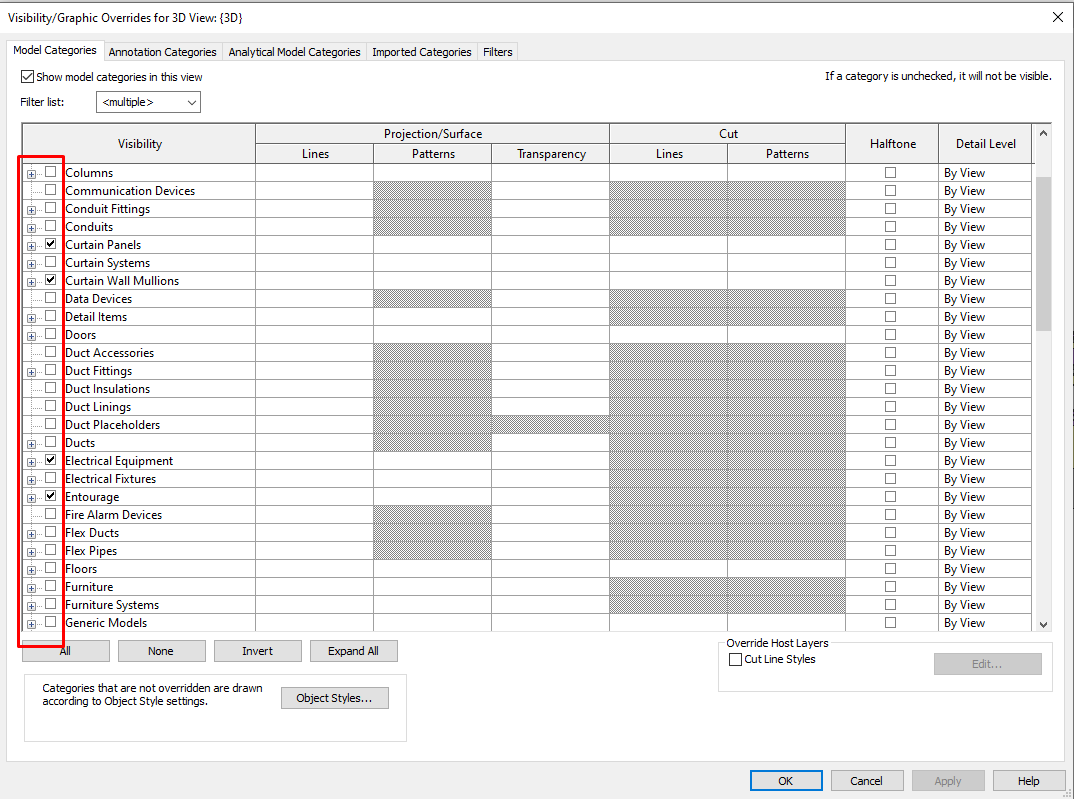The width and height of the screenshot is (1074, 799).
Task: Expand Flex Pipes subcategories
Action: pos(32,552)
